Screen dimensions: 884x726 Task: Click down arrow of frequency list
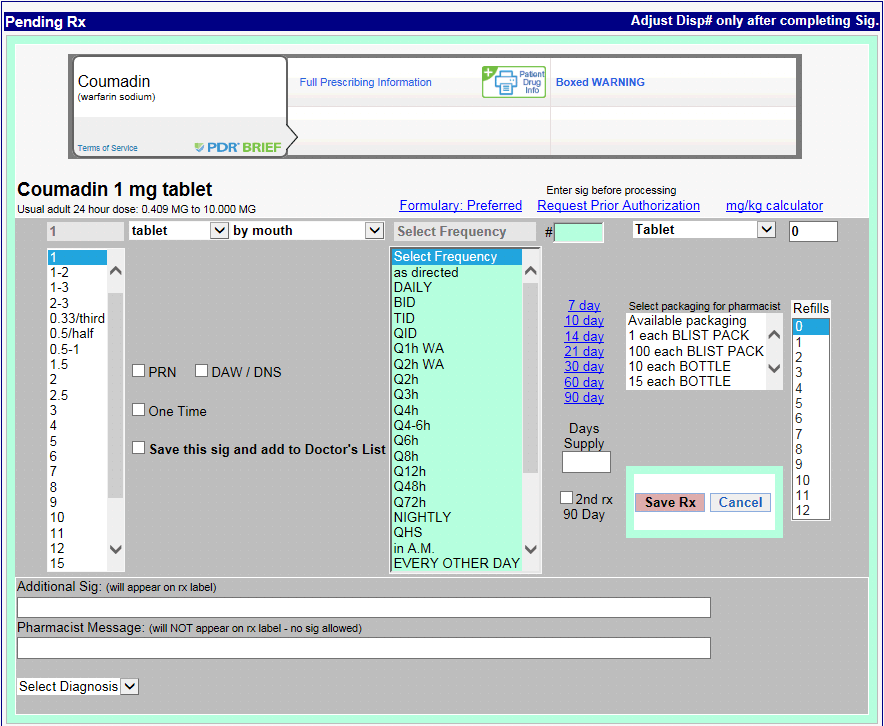(531, 549)
